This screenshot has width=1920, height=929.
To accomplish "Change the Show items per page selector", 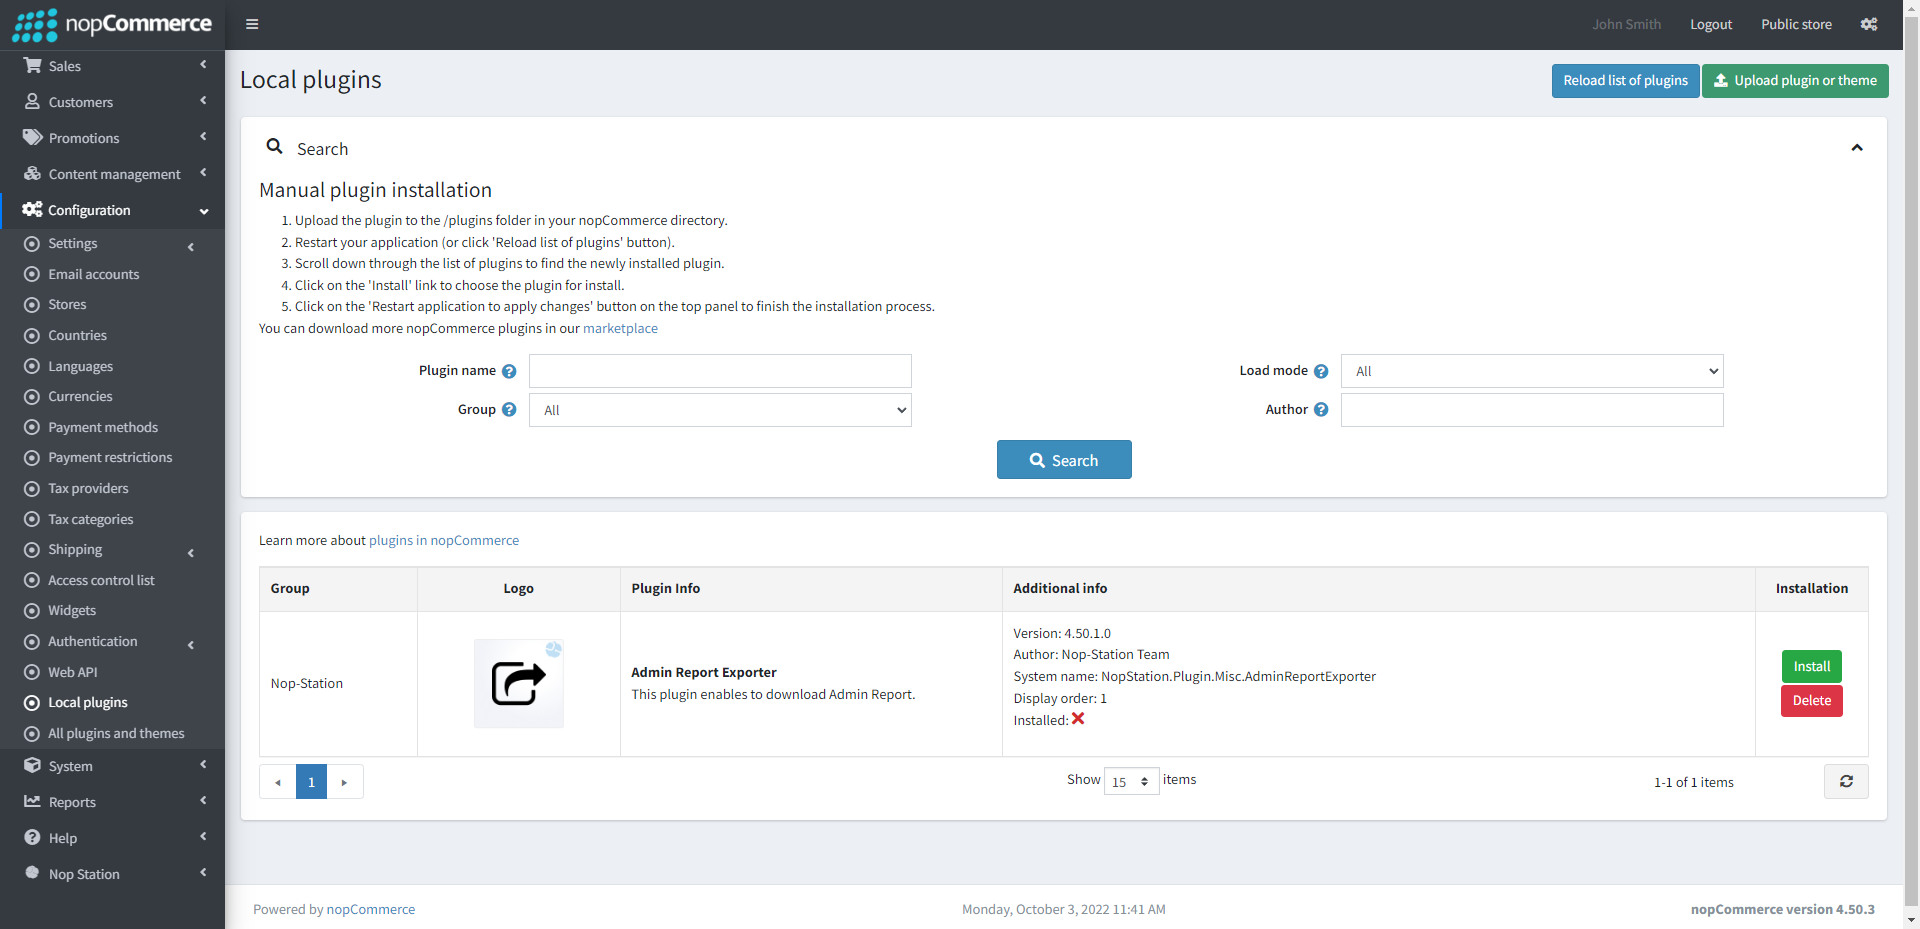I will coord(1131,782).
